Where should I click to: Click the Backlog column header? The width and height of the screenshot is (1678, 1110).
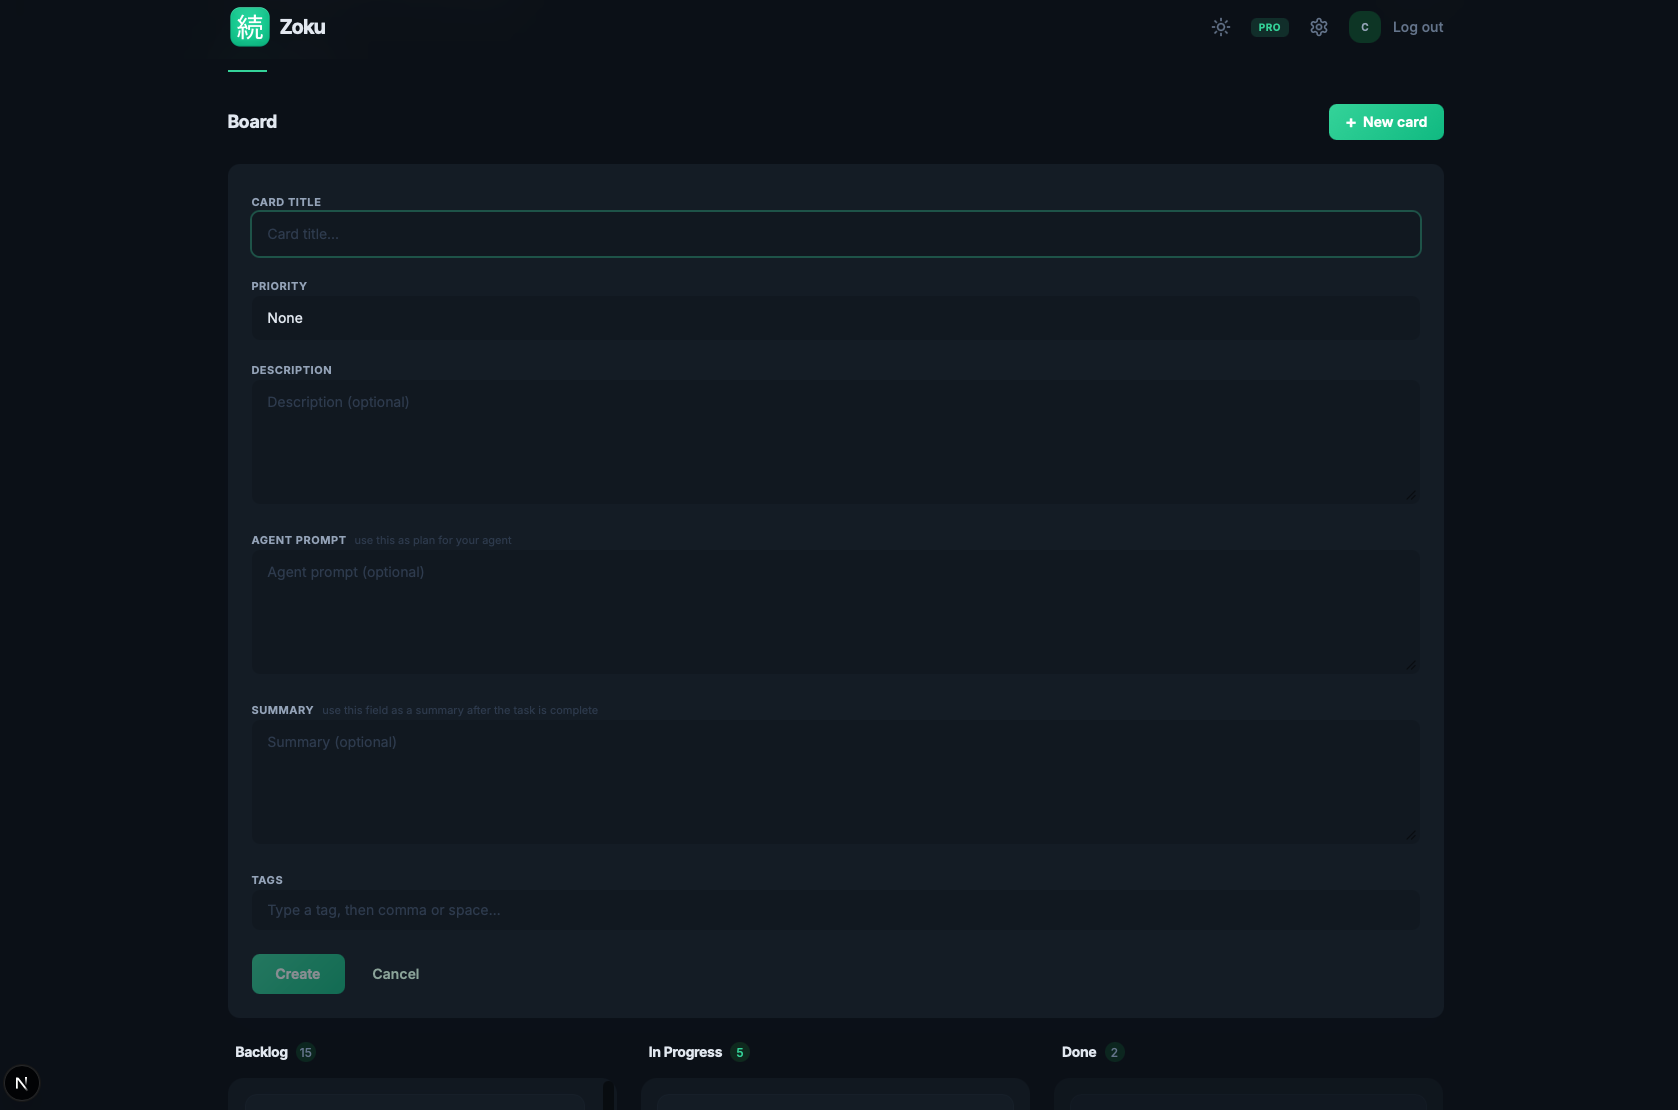point(261,1052)
